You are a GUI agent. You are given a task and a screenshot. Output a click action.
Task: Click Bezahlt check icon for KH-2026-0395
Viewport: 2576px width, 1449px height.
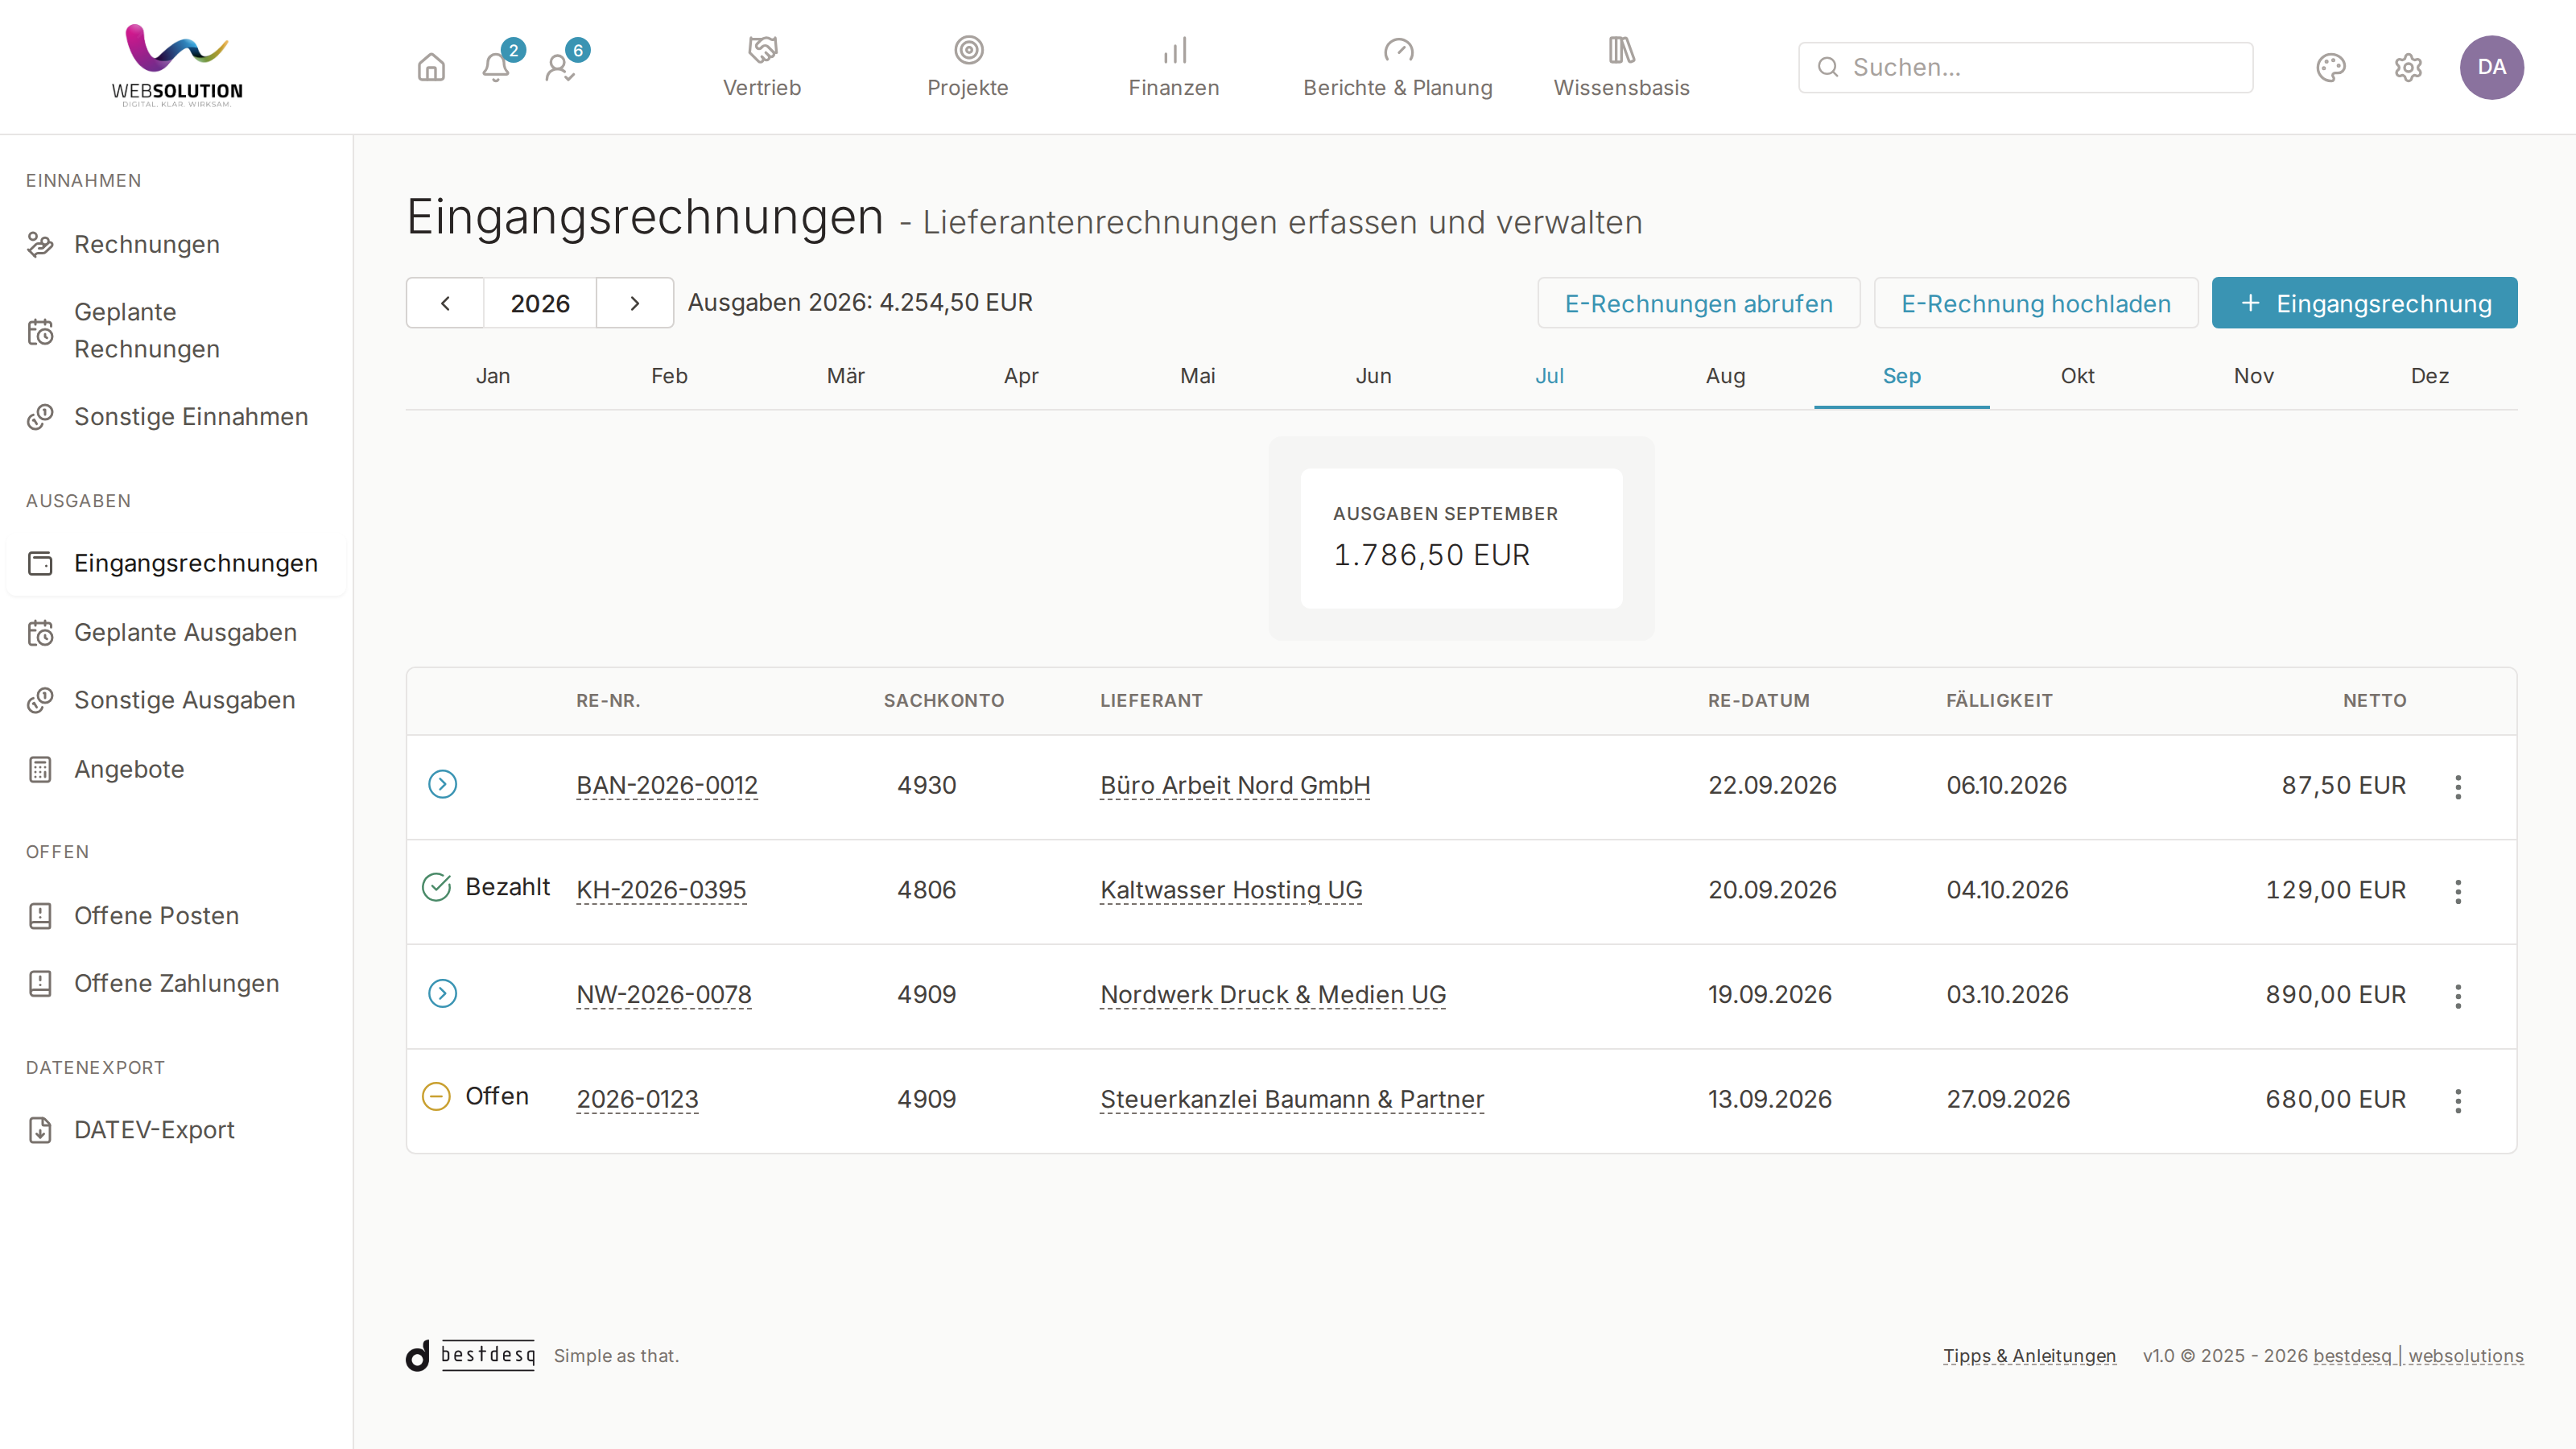pos(436,887)
